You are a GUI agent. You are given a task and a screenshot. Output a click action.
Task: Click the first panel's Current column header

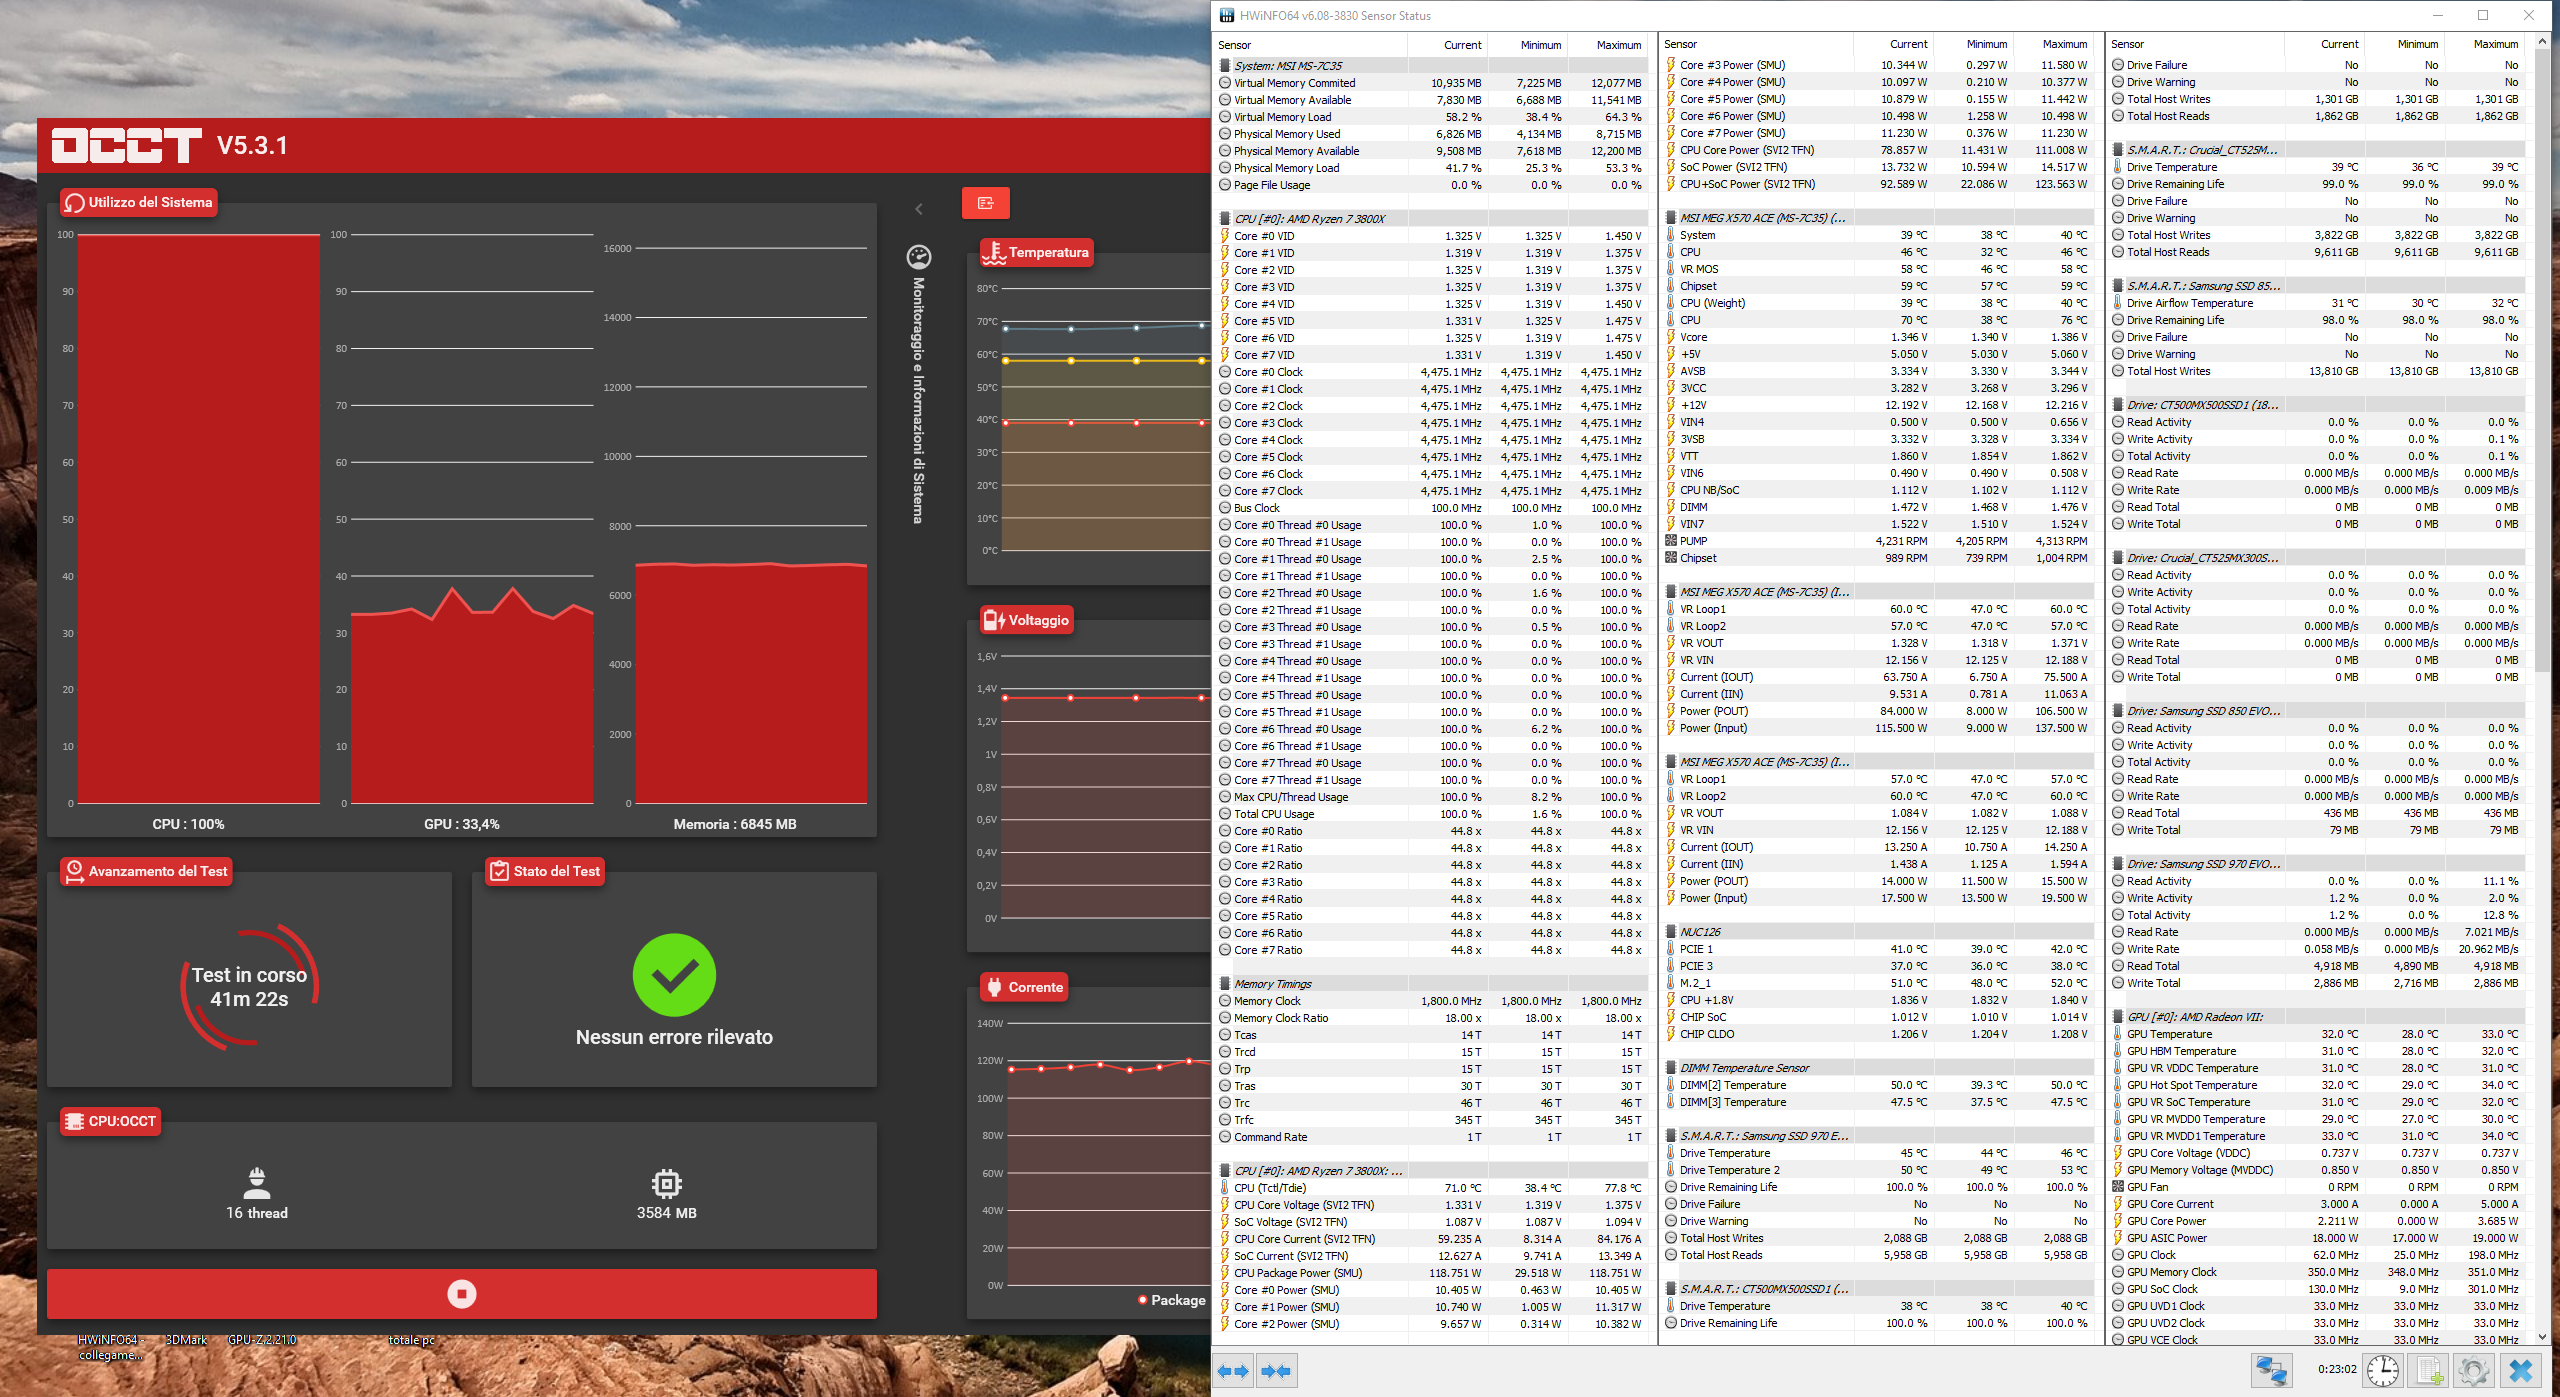point(1448,45)
